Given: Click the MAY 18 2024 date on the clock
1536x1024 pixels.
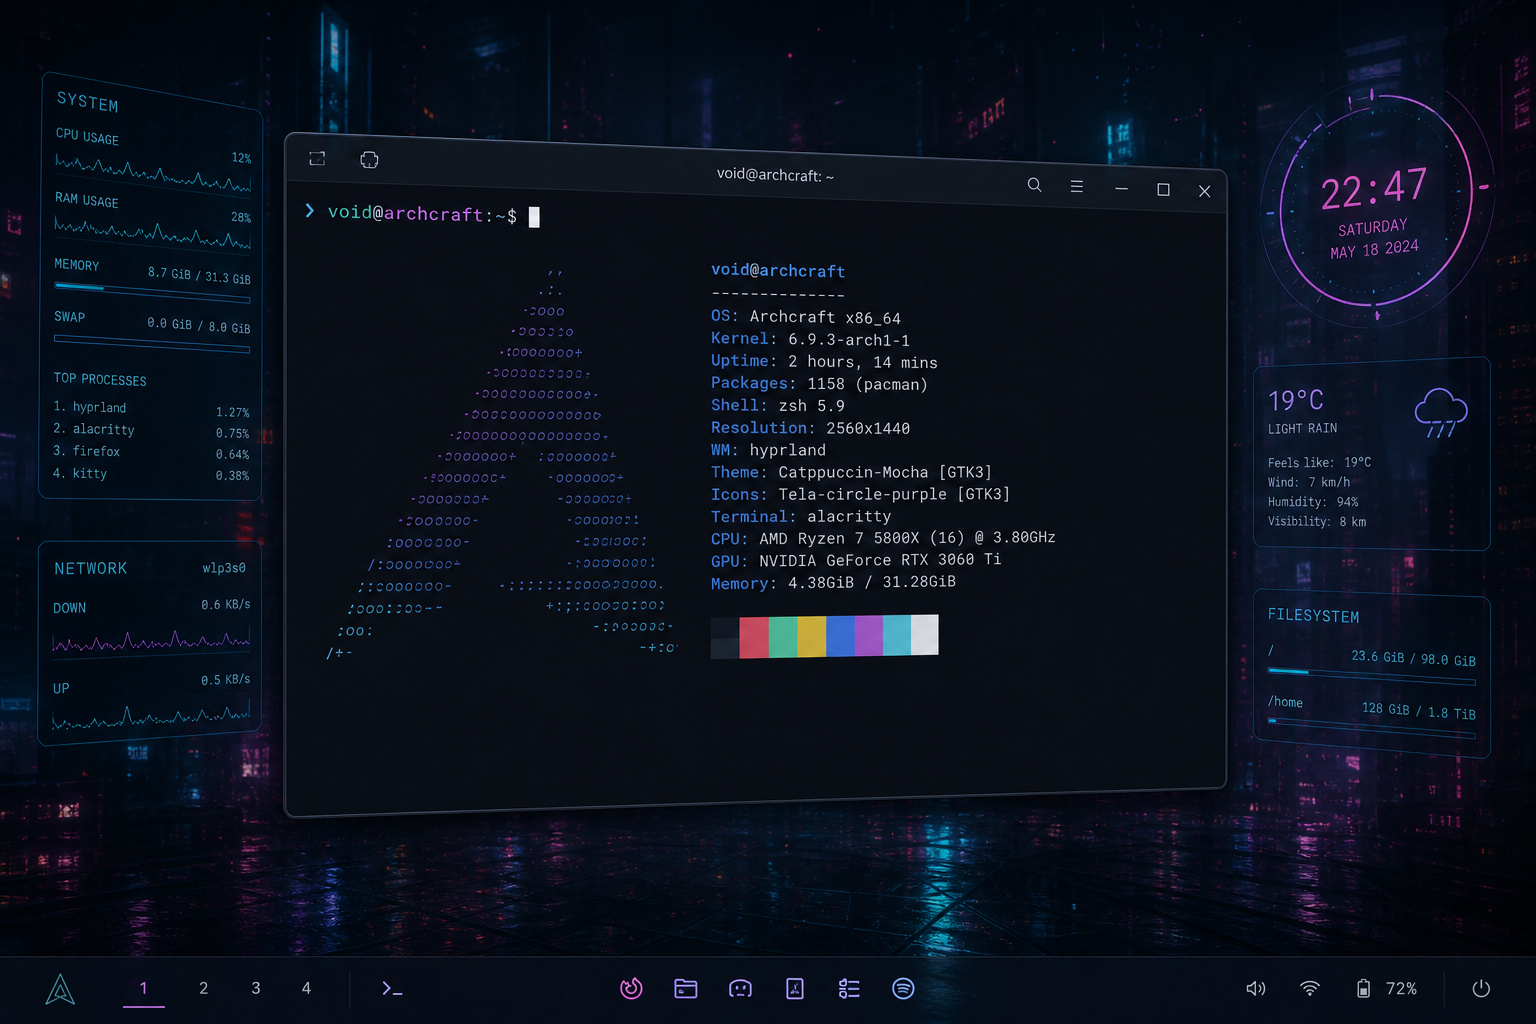Looking at the screenshot, I should coord(1375,249).
